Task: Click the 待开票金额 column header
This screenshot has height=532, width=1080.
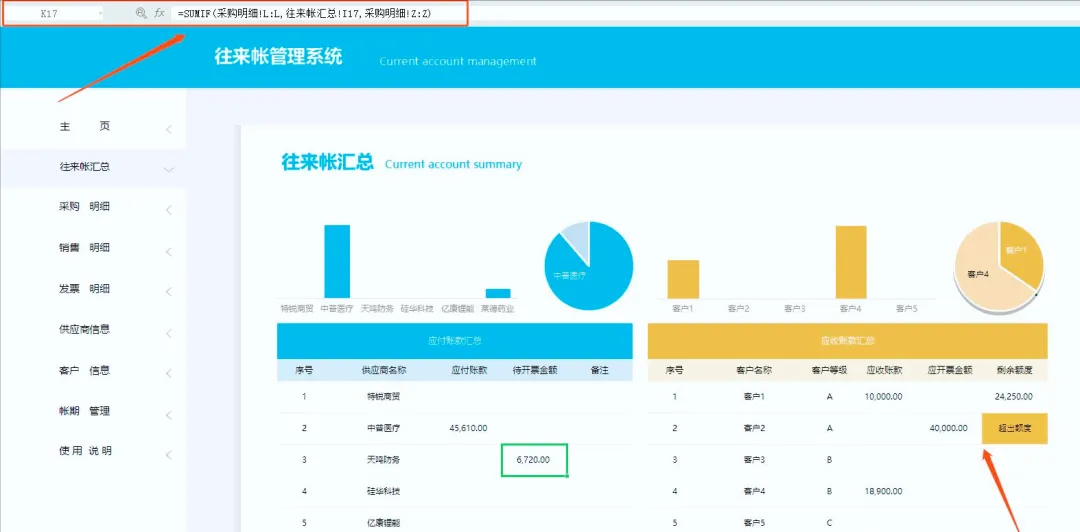Action: click(534, 370)
